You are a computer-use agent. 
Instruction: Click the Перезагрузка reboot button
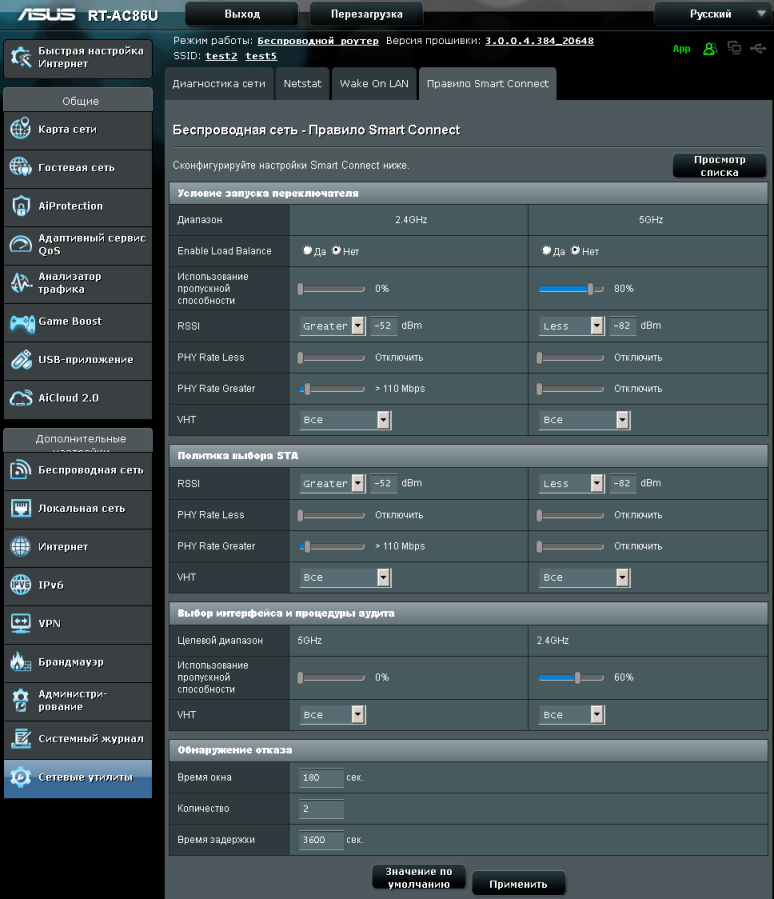(366, 14)
